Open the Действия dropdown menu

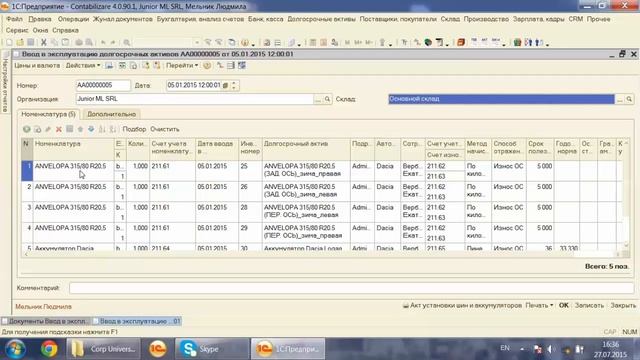(83, 66)
